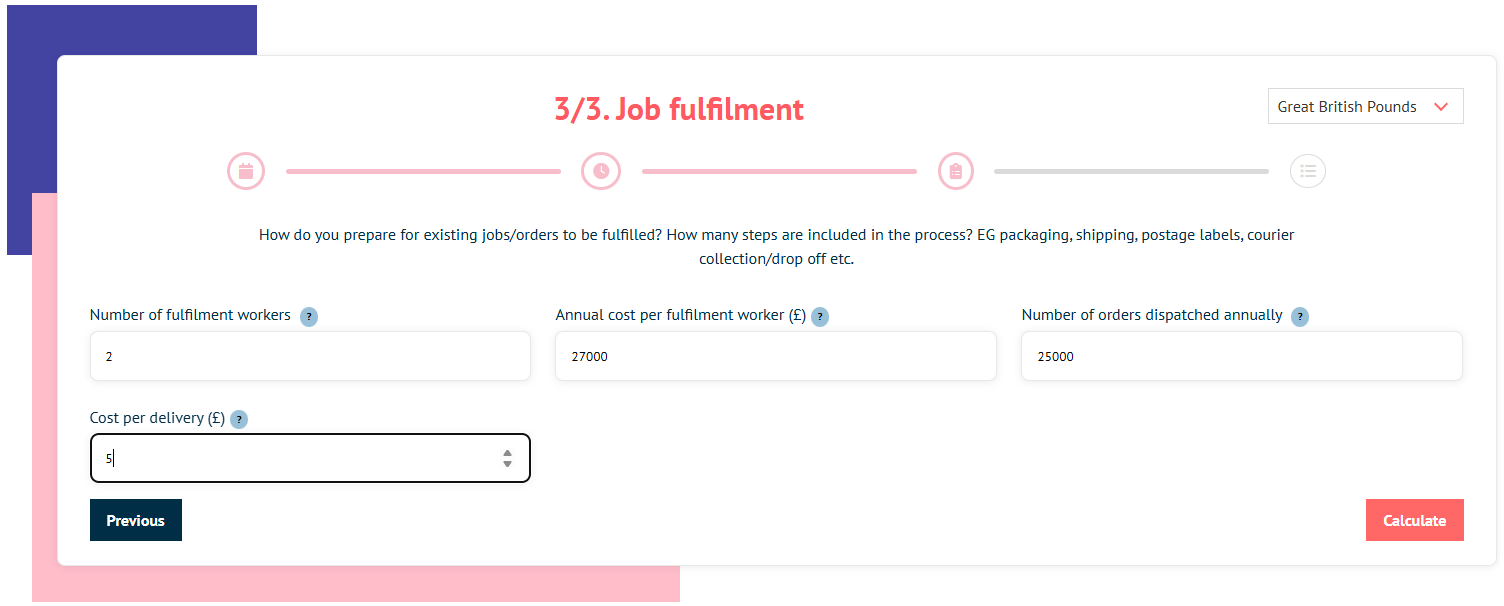The image size is (1504, 606).
Task: Click the clipboard step icon
Action: (x=956, y=171)
